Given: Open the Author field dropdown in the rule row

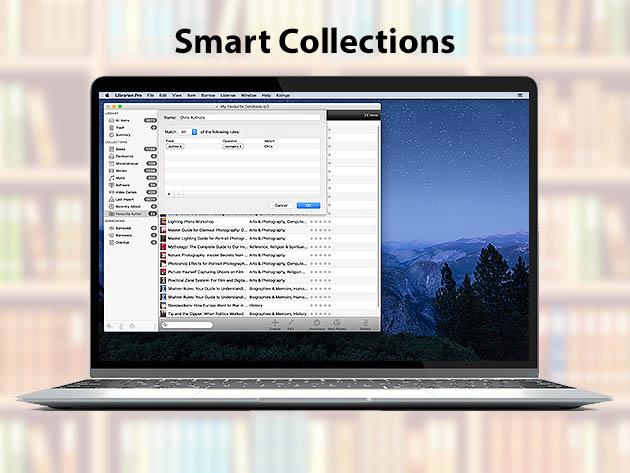Looking at the screenshot, I should click(175, 147).
